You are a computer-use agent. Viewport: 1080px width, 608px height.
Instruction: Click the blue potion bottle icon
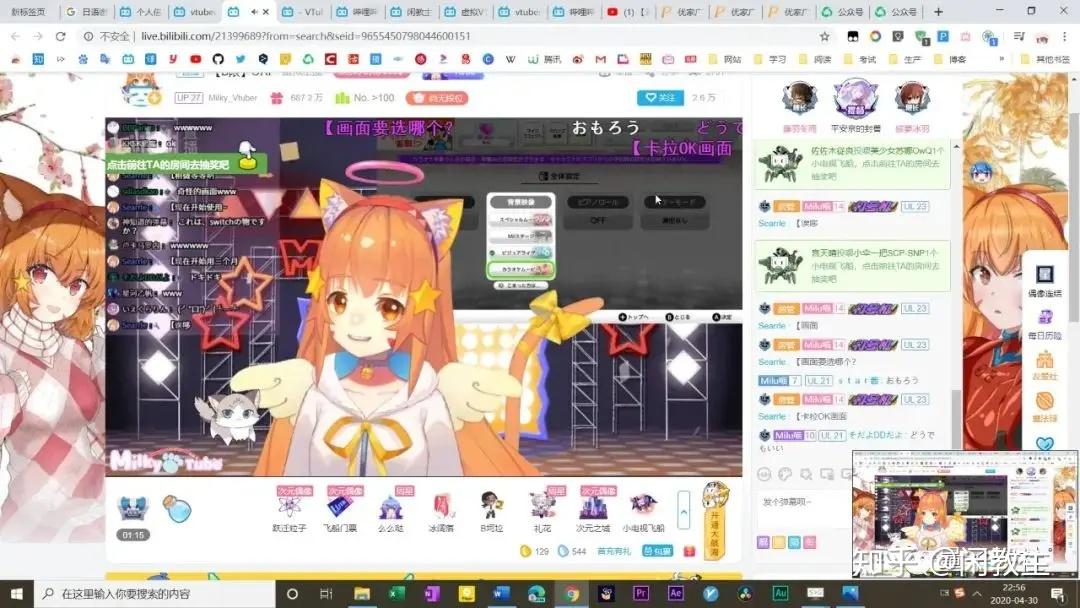tap(178, 508)
